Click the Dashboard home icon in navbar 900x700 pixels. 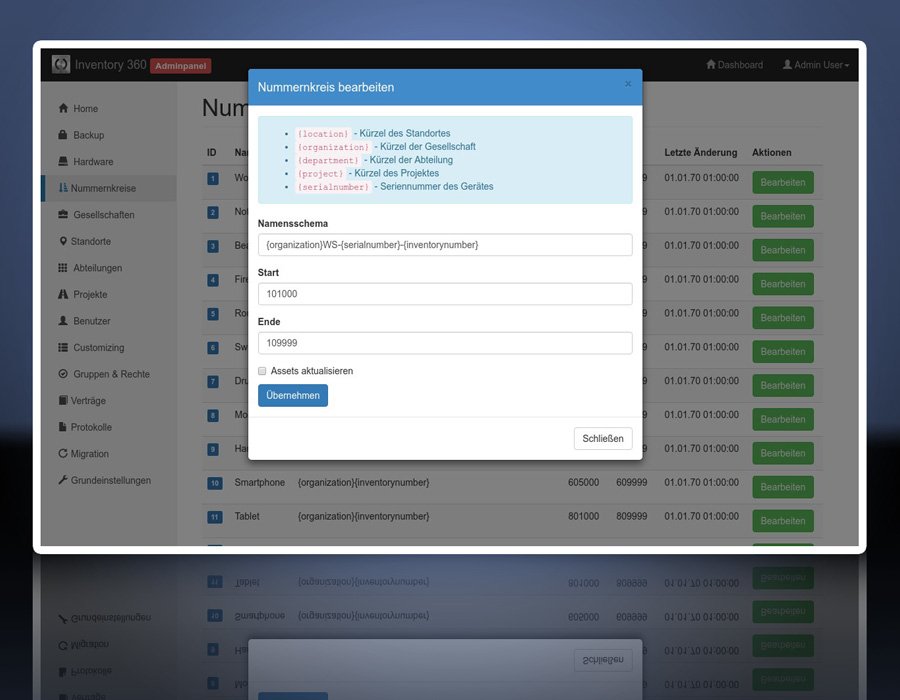(x=711, y=64)
